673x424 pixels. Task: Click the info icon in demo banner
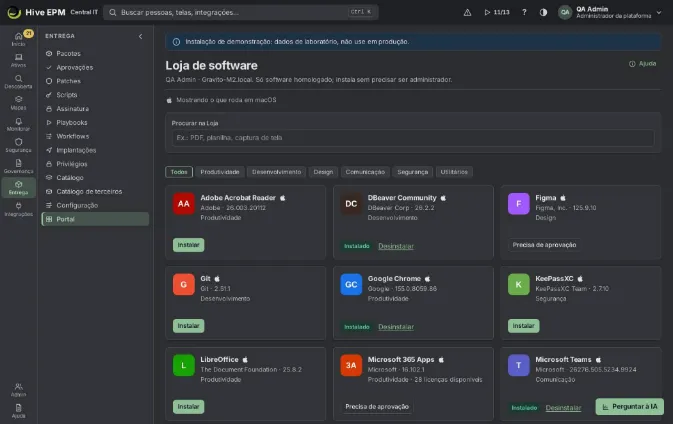tap(176, 42)
